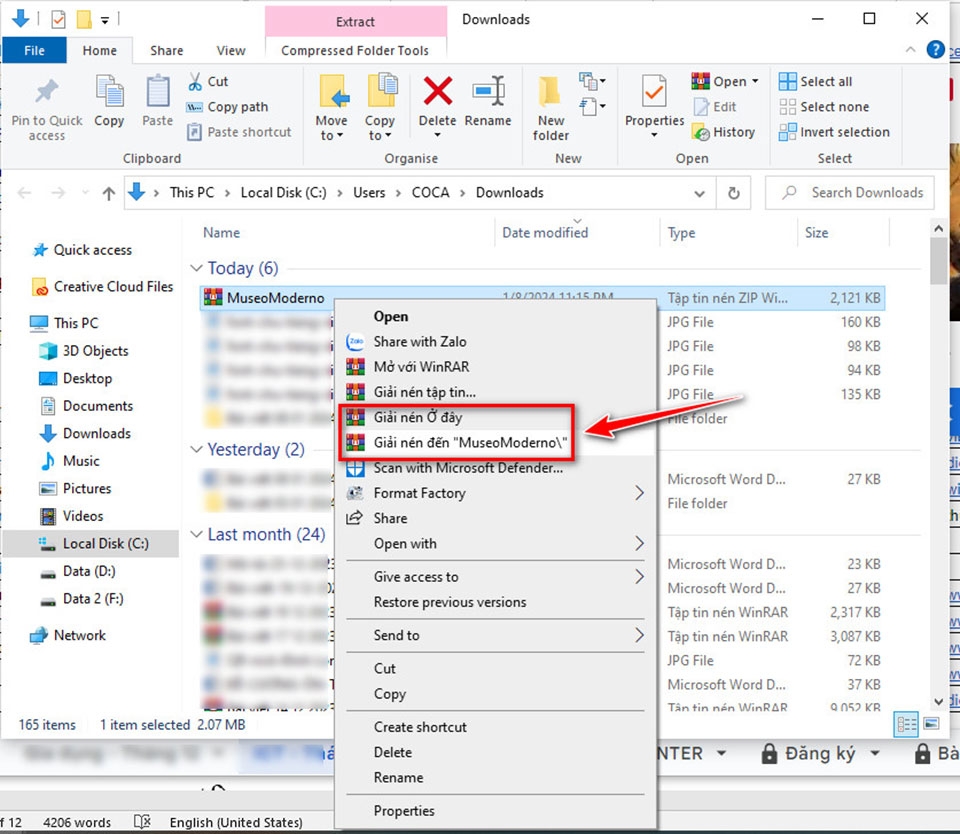Sort by Size column header

point(817,233)
